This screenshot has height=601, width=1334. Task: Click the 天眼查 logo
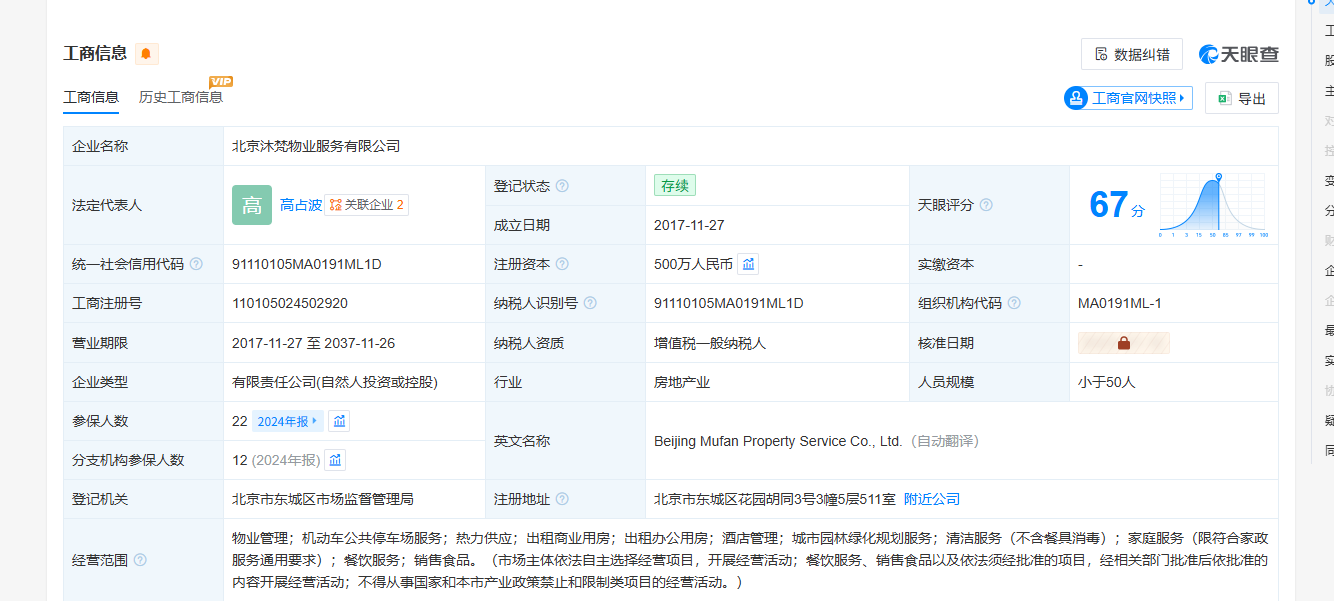click(1239, 54)
